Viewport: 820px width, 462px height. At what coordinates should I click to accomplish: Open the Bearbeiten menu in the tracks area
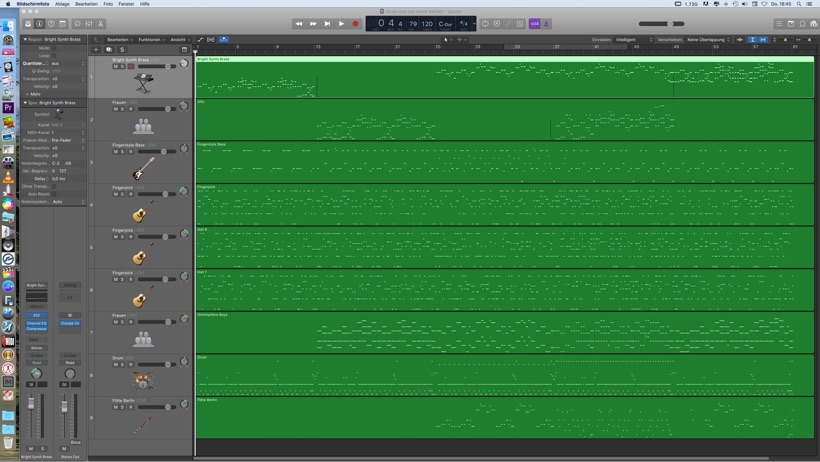(x=119, y=39)
